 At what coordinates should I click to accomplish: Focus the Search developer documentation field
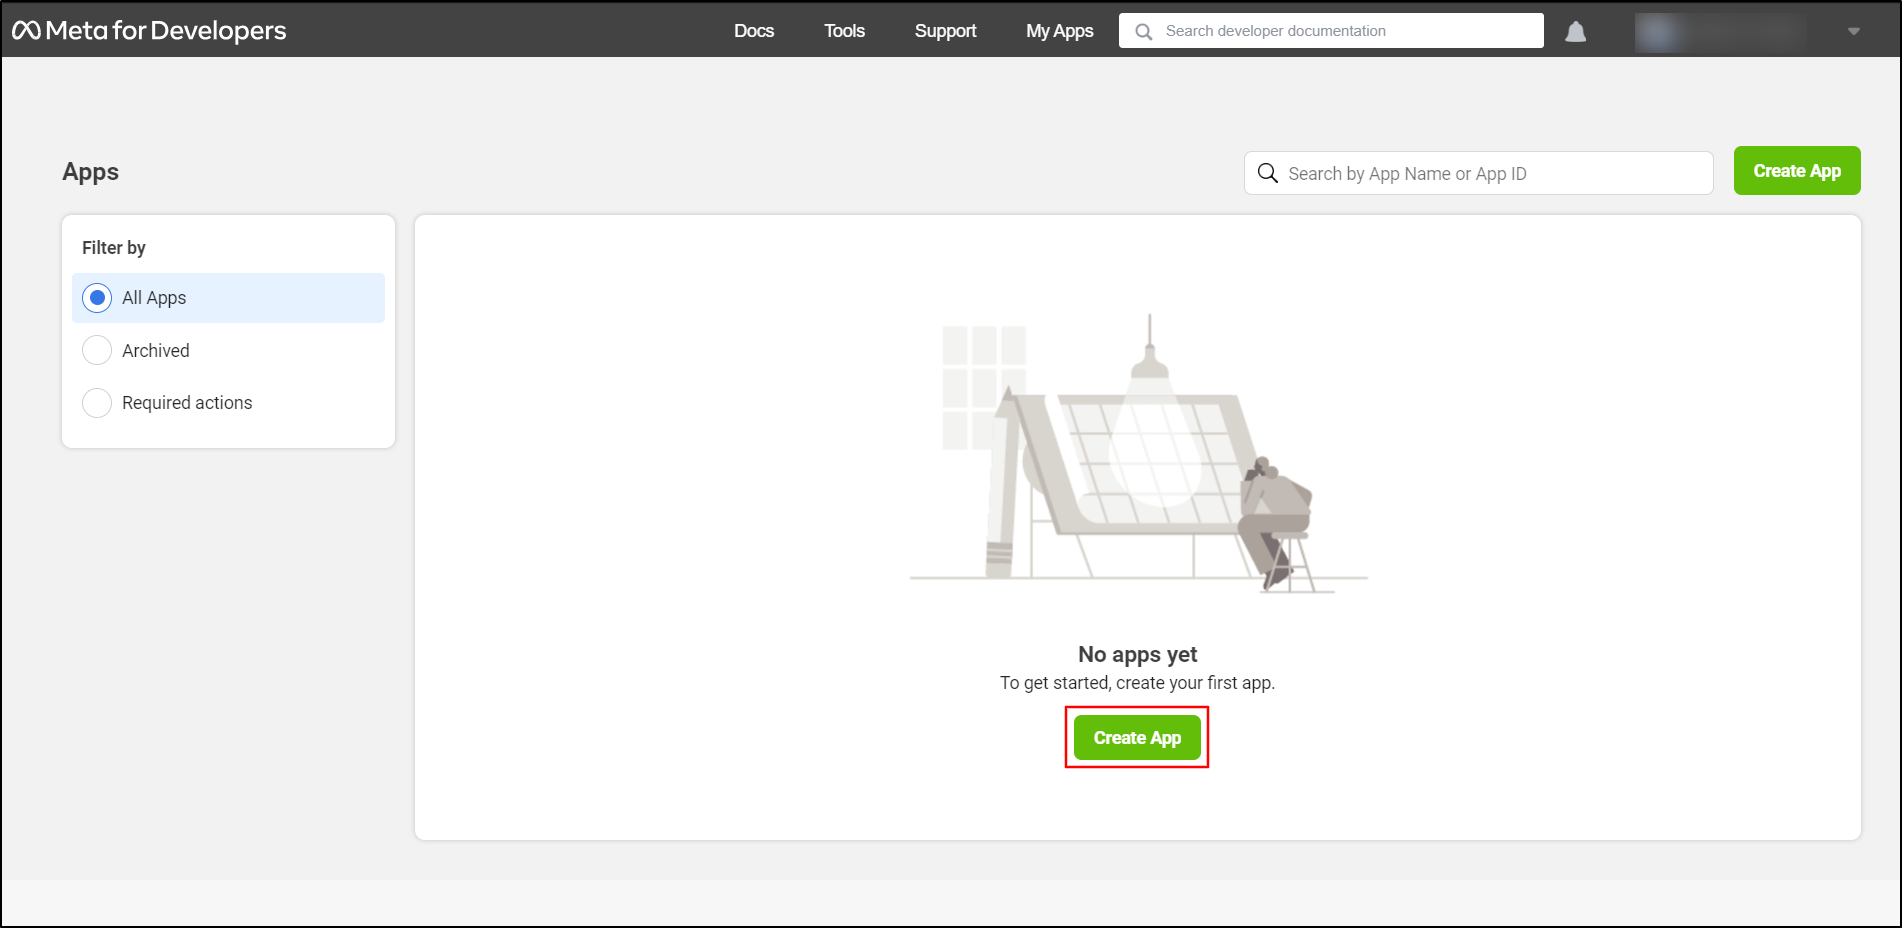coord(1331,31)
